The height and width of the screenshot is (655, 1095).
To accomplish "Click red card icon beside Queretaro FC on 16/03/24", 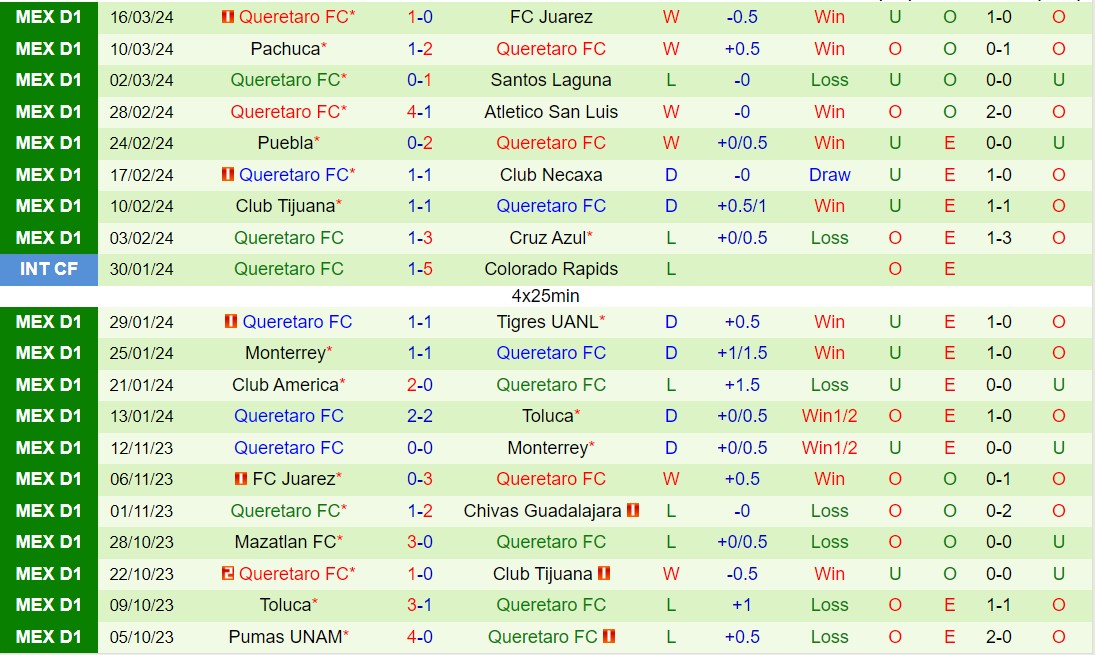I will [227, 17].
